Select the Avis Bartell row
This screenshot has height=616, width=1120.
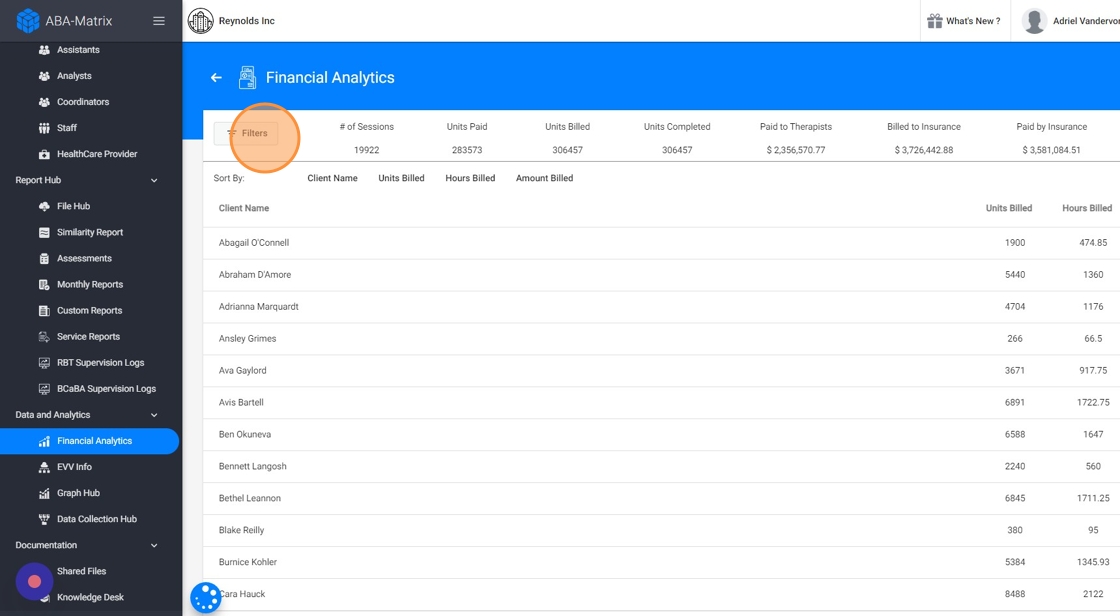click(661, 402)
